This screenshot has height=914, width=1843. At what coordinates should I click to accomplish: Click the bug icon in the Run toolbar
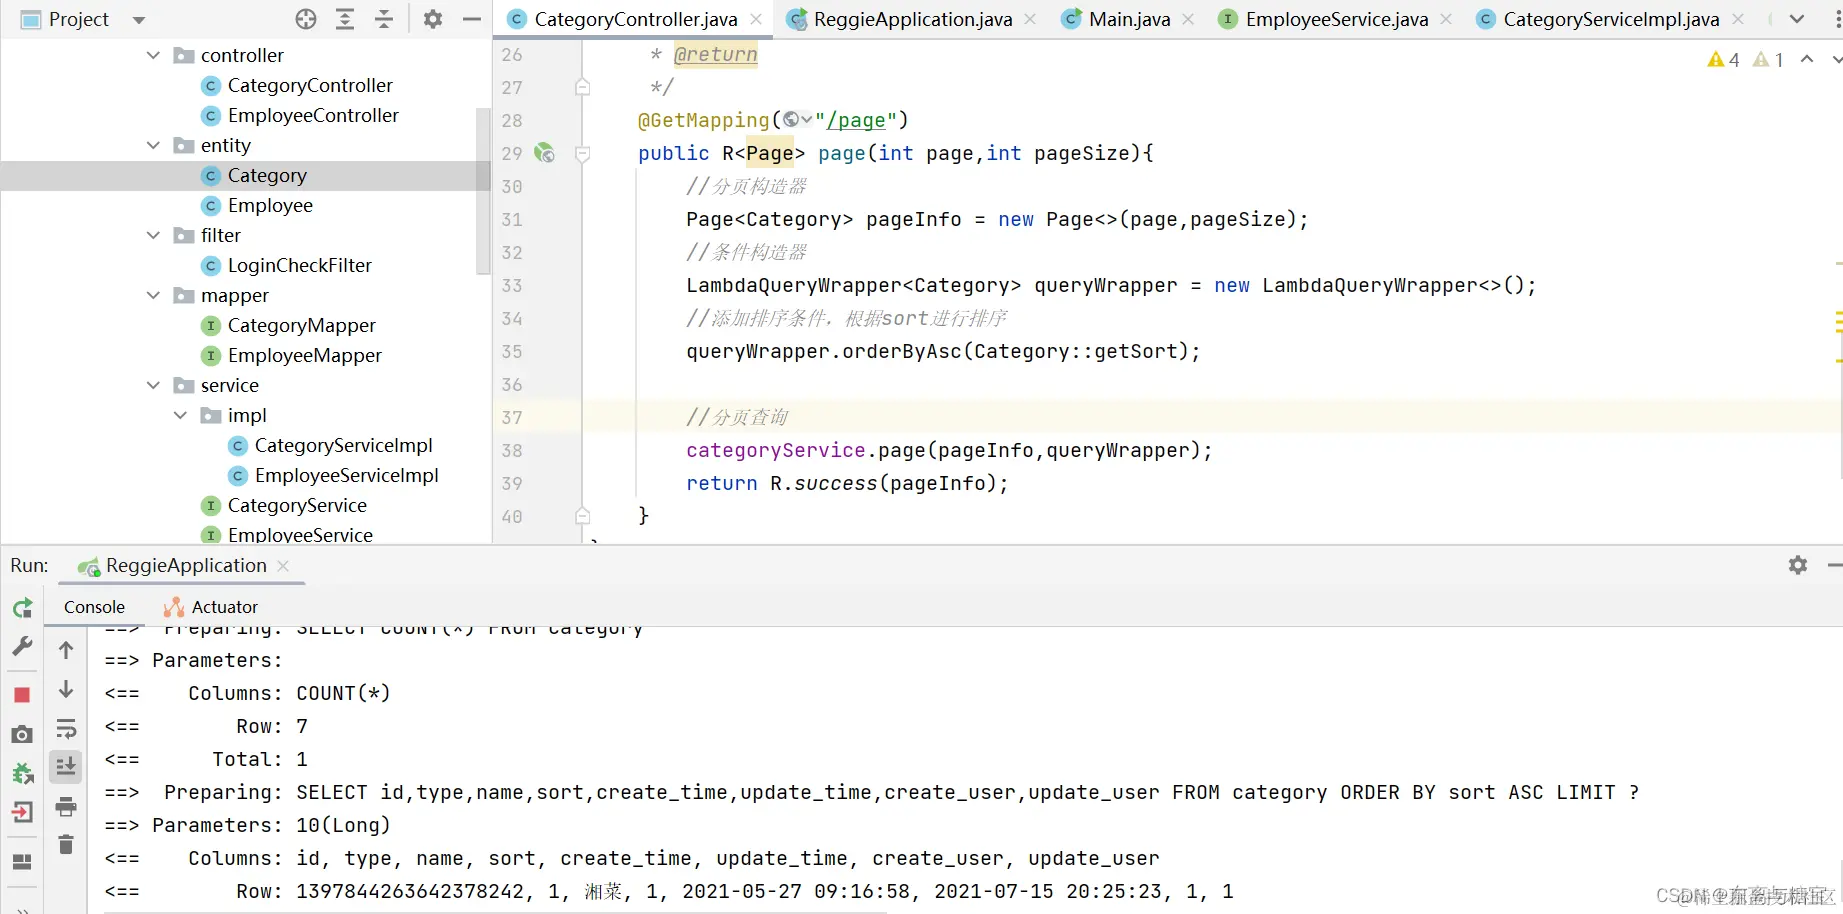[22, 773]
